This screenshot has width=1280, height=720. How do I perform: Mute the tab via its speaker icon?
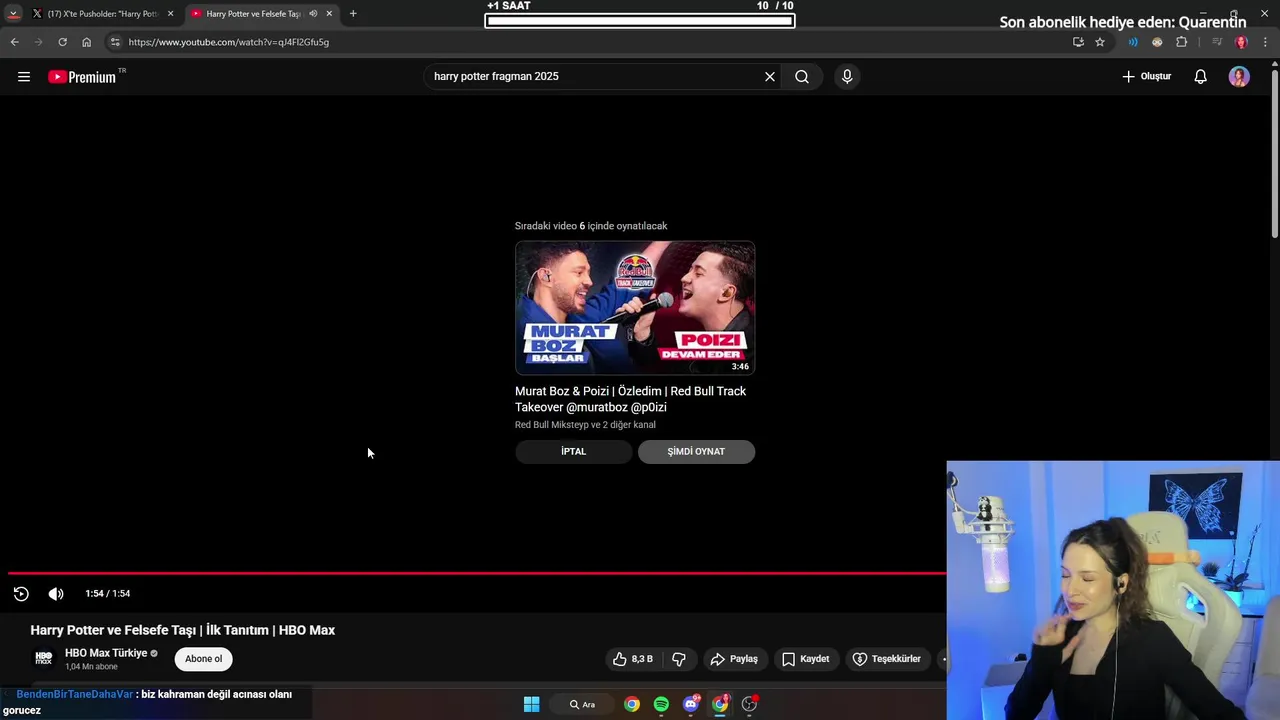pyautogui.click(x=313, y=14)
